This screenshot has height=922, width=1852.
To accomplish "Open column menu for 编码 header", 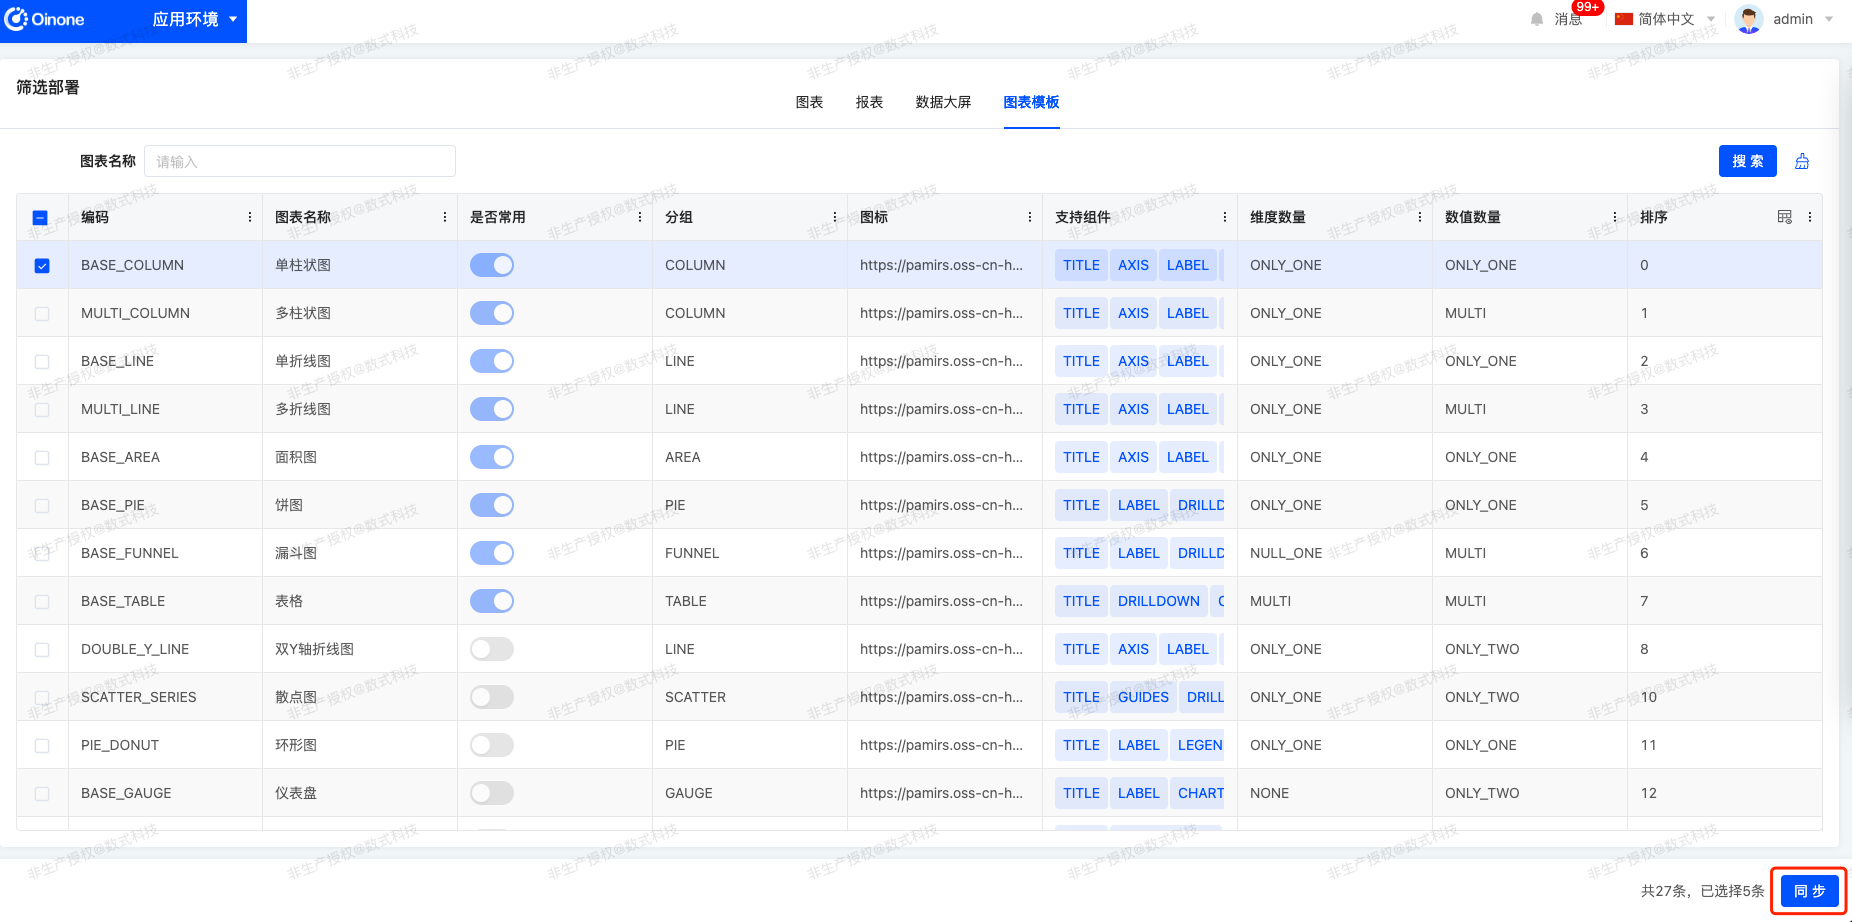I will 250,217.
